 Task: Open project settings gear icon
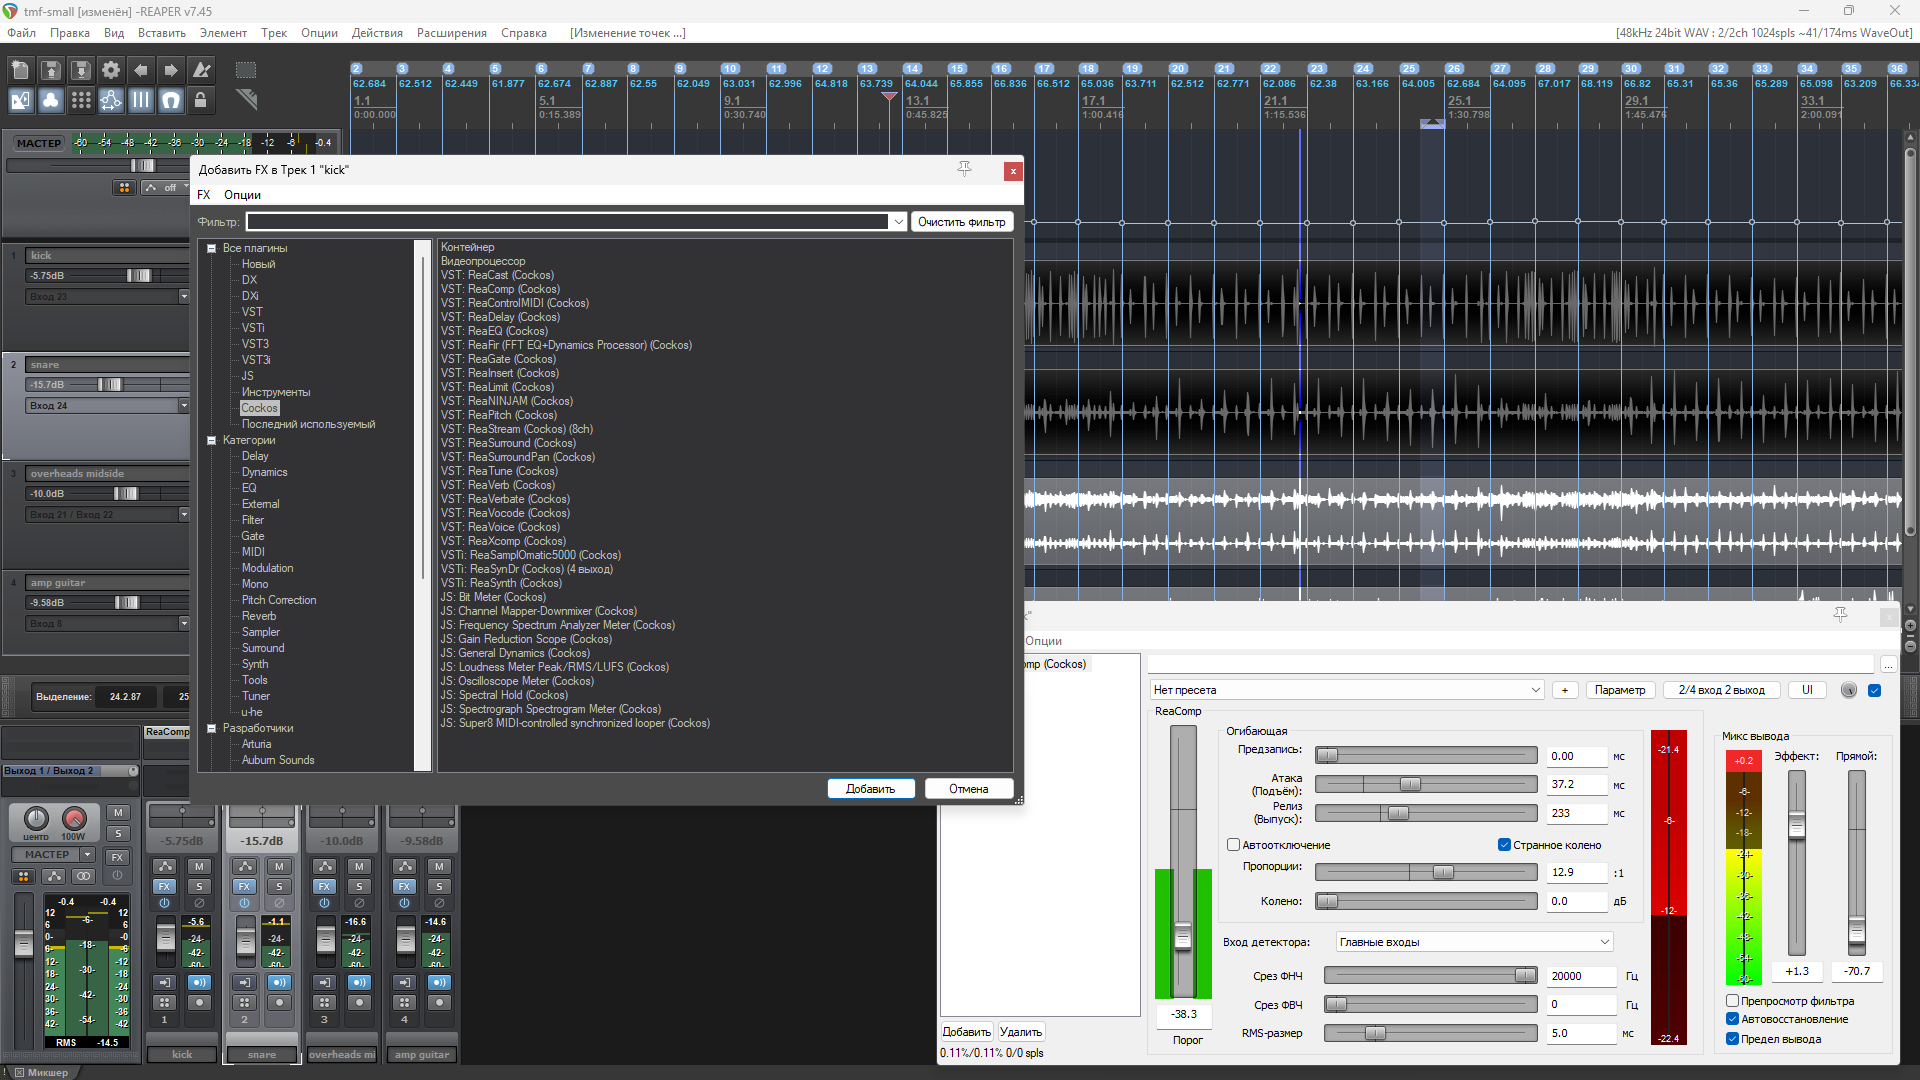pos(111,70)
